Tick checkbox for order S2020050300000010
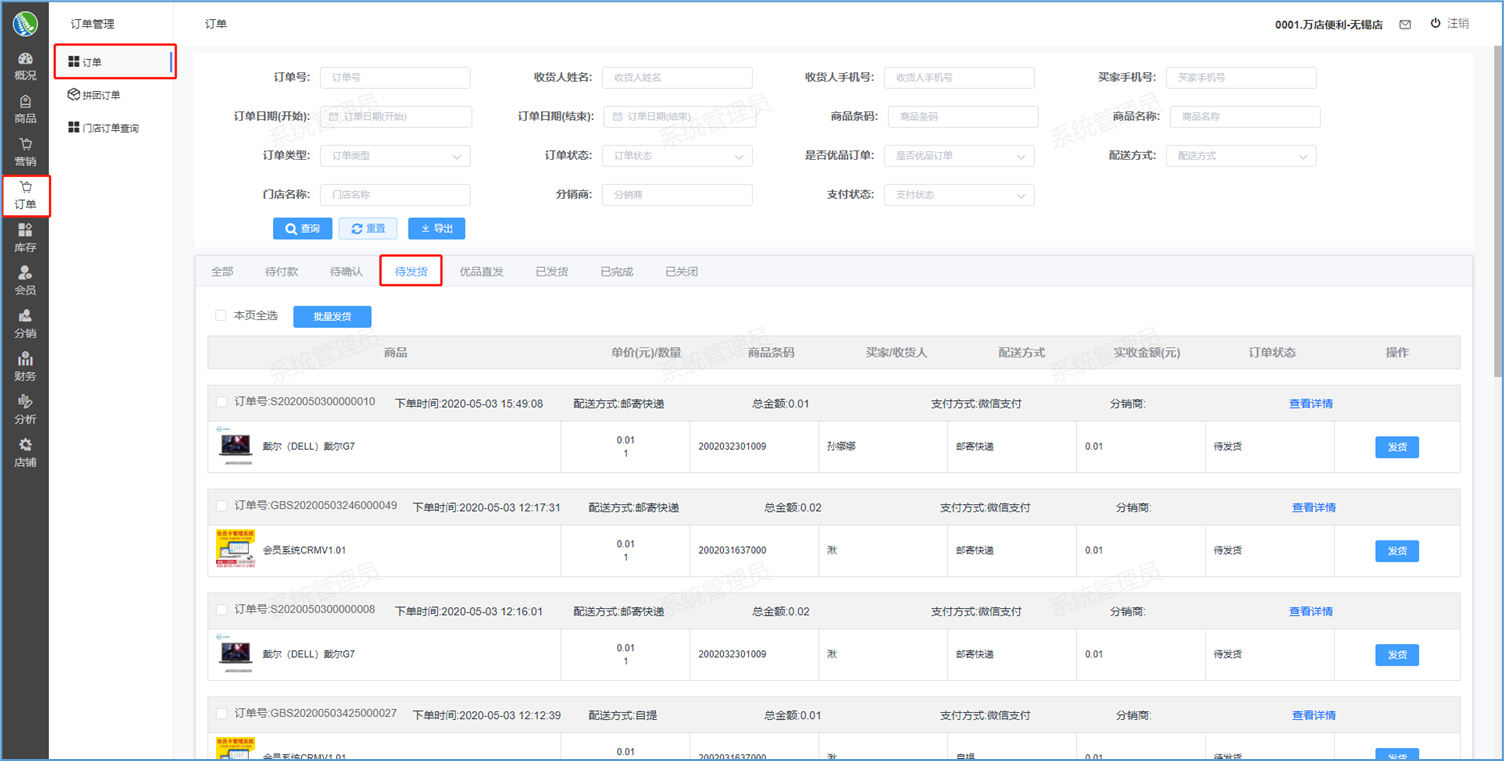This screenshot has height=761, width=1504. coord(222,403)
